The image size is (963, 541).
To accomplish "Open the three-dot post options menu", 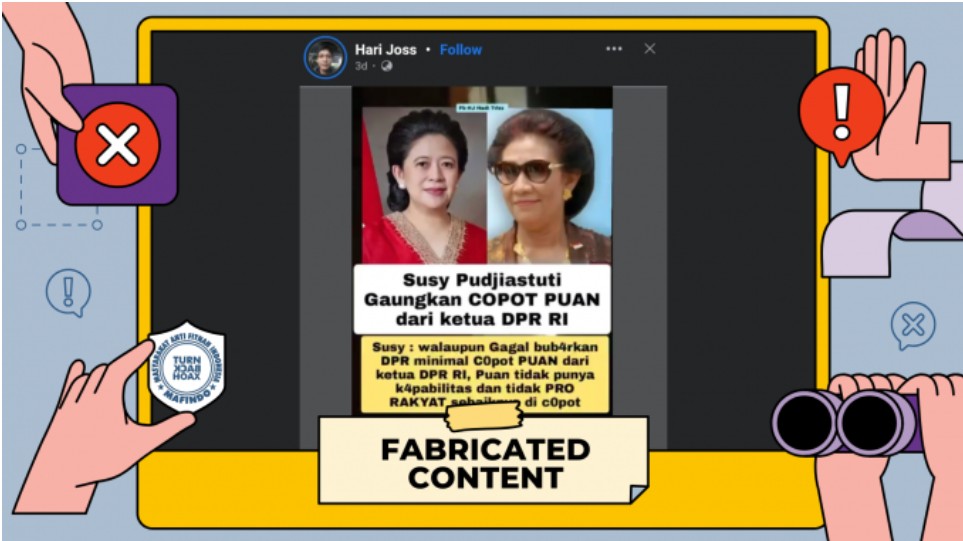I will [613, 49].
